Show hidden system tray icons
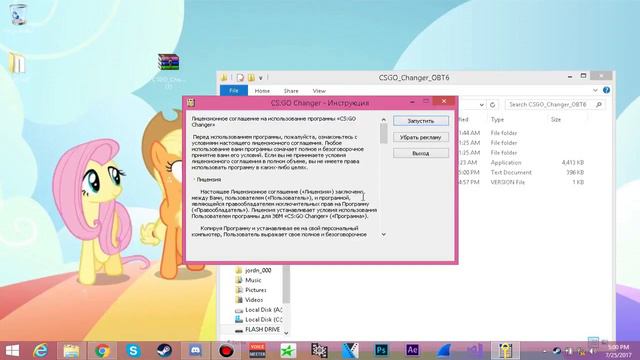Screen dimensions: 640x360 544,351
